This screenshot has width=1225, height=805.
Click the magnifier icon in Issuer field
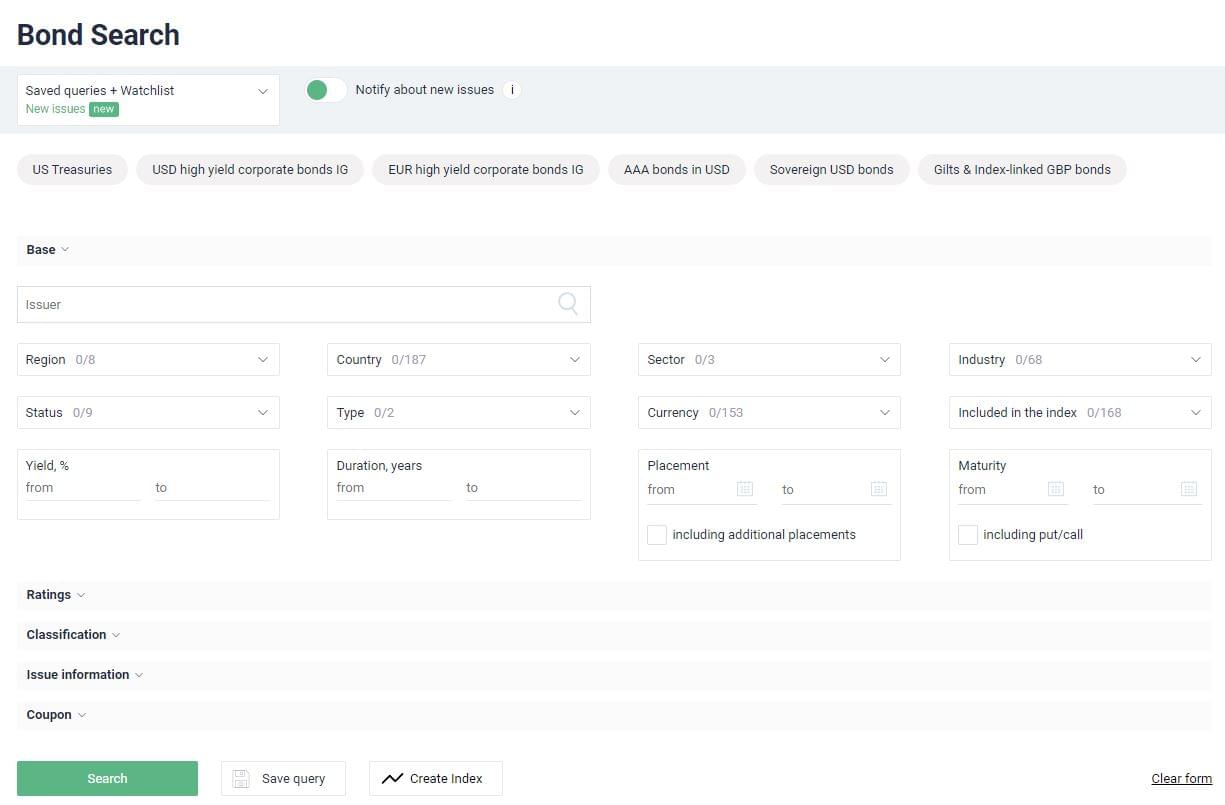568,304
